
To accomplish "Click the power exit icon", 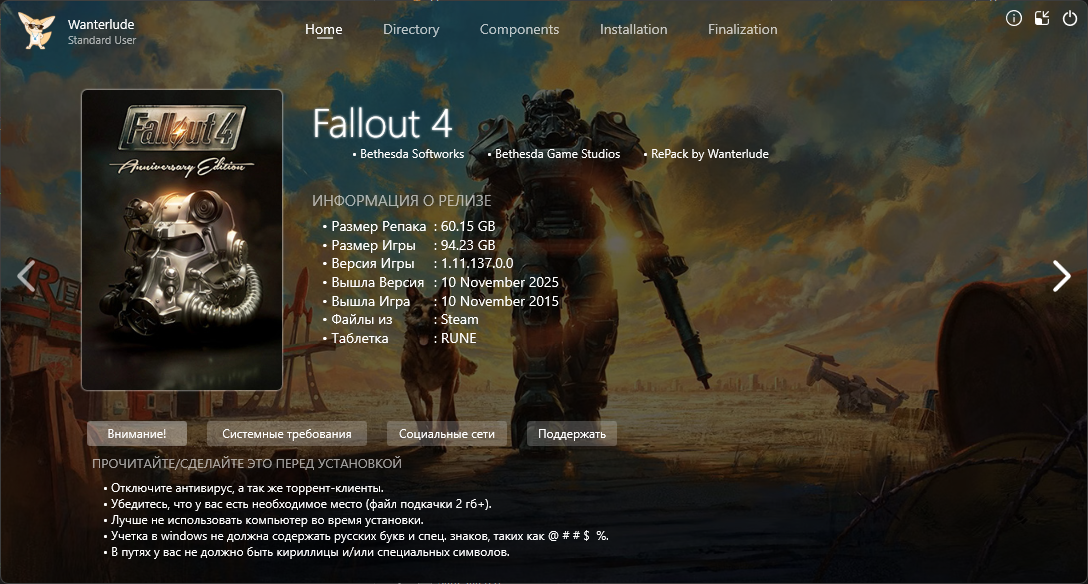I will pos(1069,18).
